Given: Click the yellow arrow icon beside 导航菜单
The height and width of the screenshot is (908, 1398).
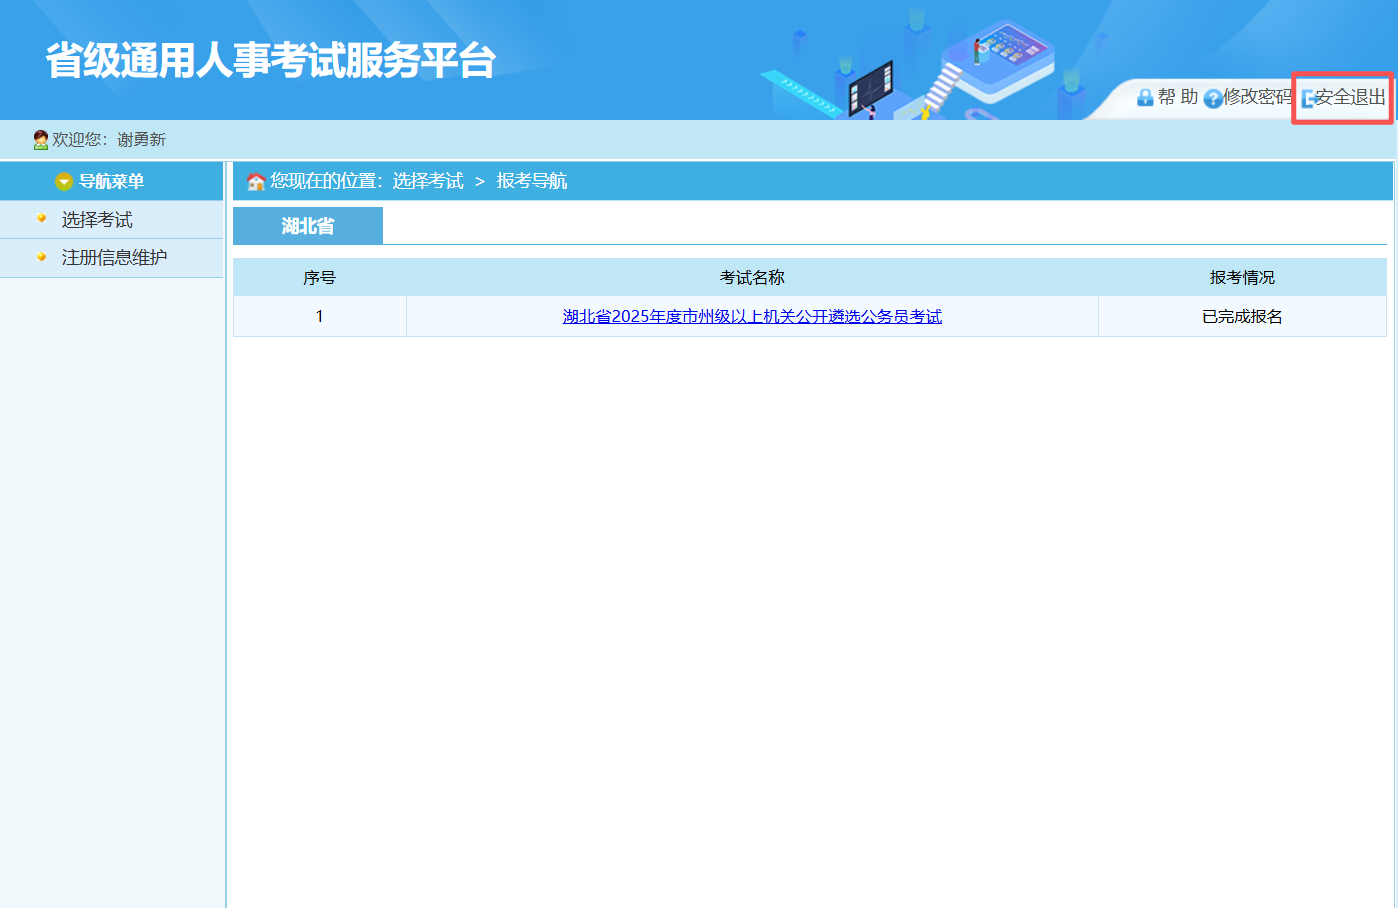Looking at the screenshot, I should coord(64,181).
